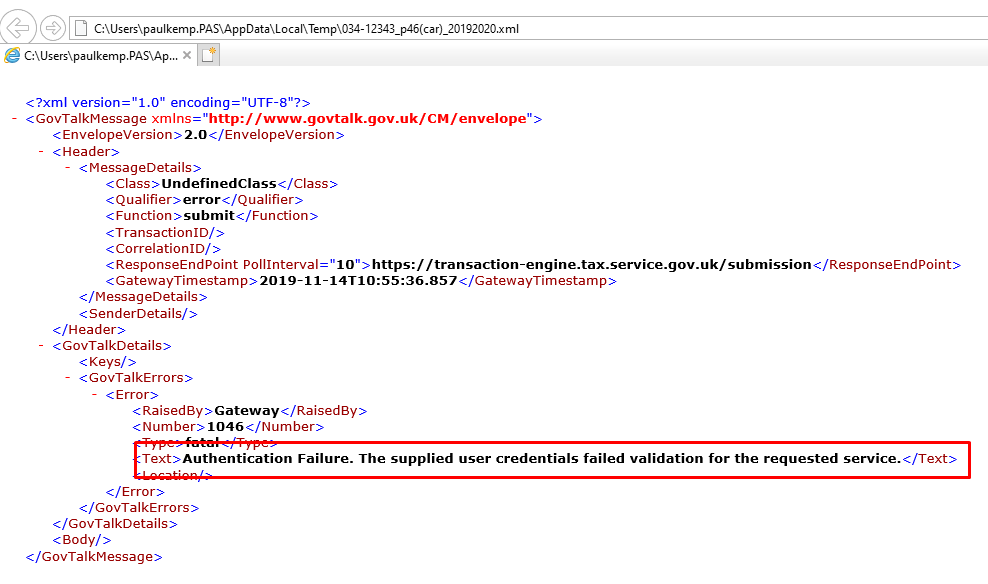Image resolution: width=988 pixels, height=584 pixels.
Task: Click the Back navigation arrow
Action: tap(18, 27)
